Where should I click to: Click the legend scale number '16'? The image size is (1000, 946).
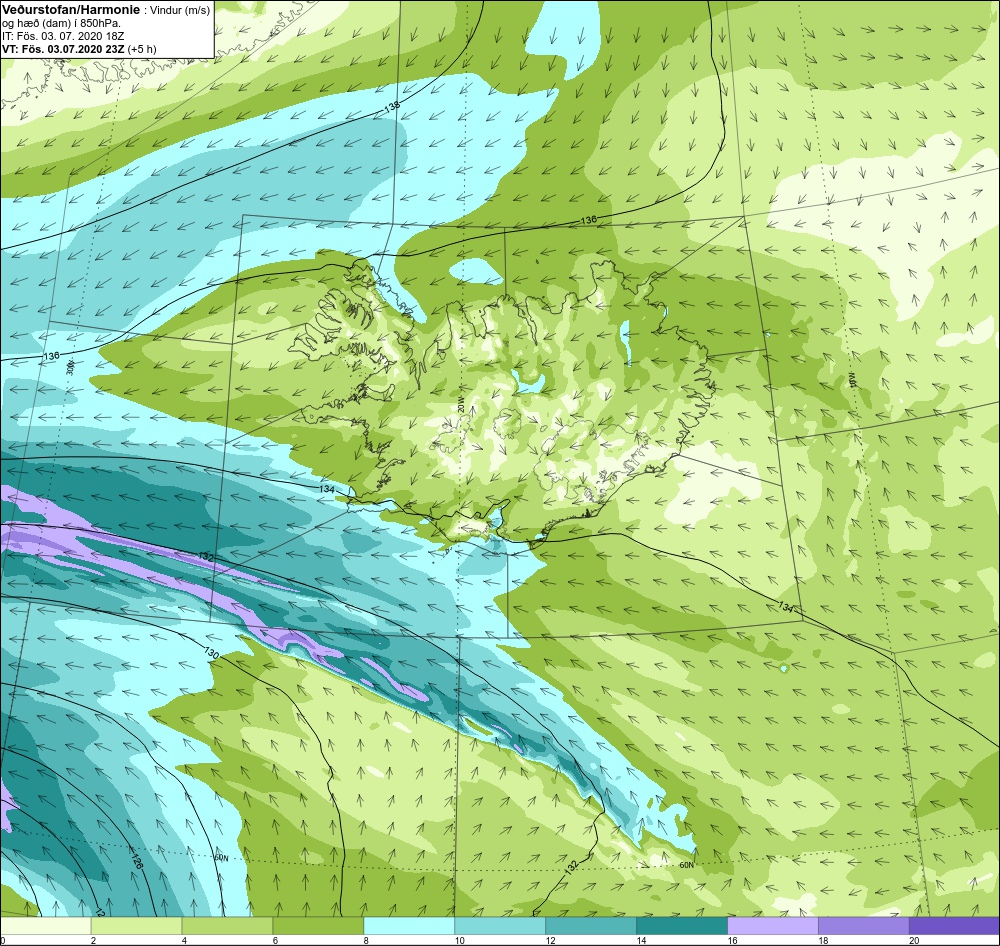point(733,940)
